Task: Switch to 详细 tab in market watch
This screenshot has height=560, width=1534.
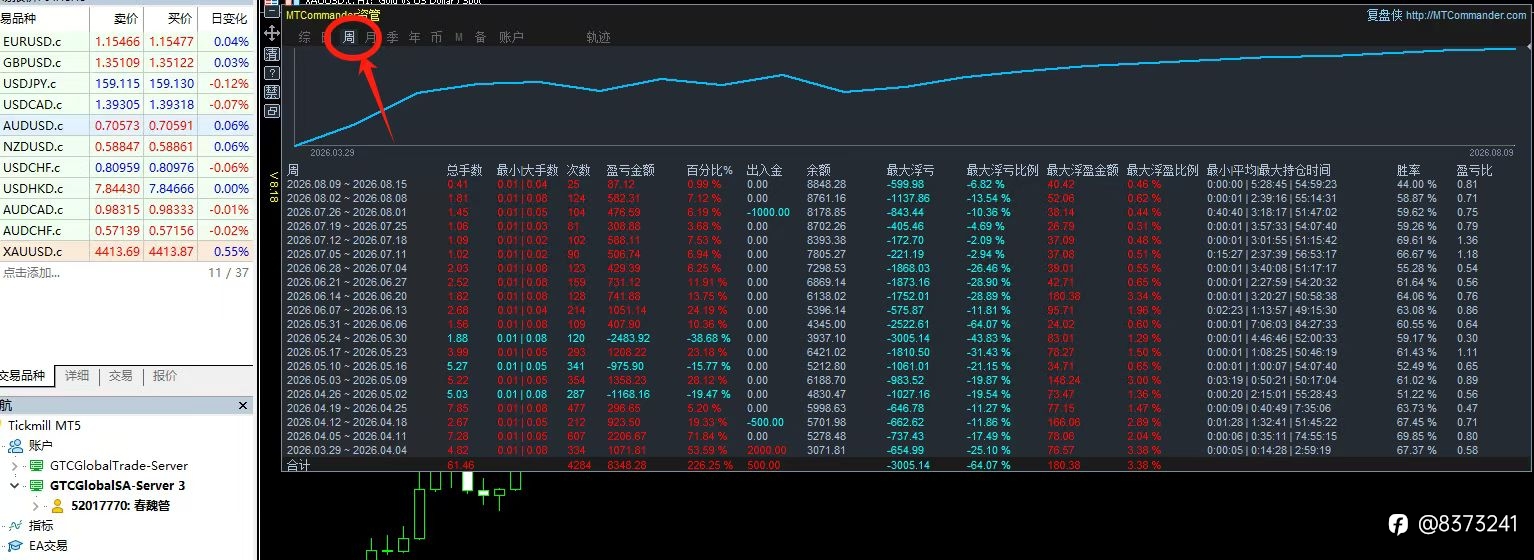Action: click(77, 376)
